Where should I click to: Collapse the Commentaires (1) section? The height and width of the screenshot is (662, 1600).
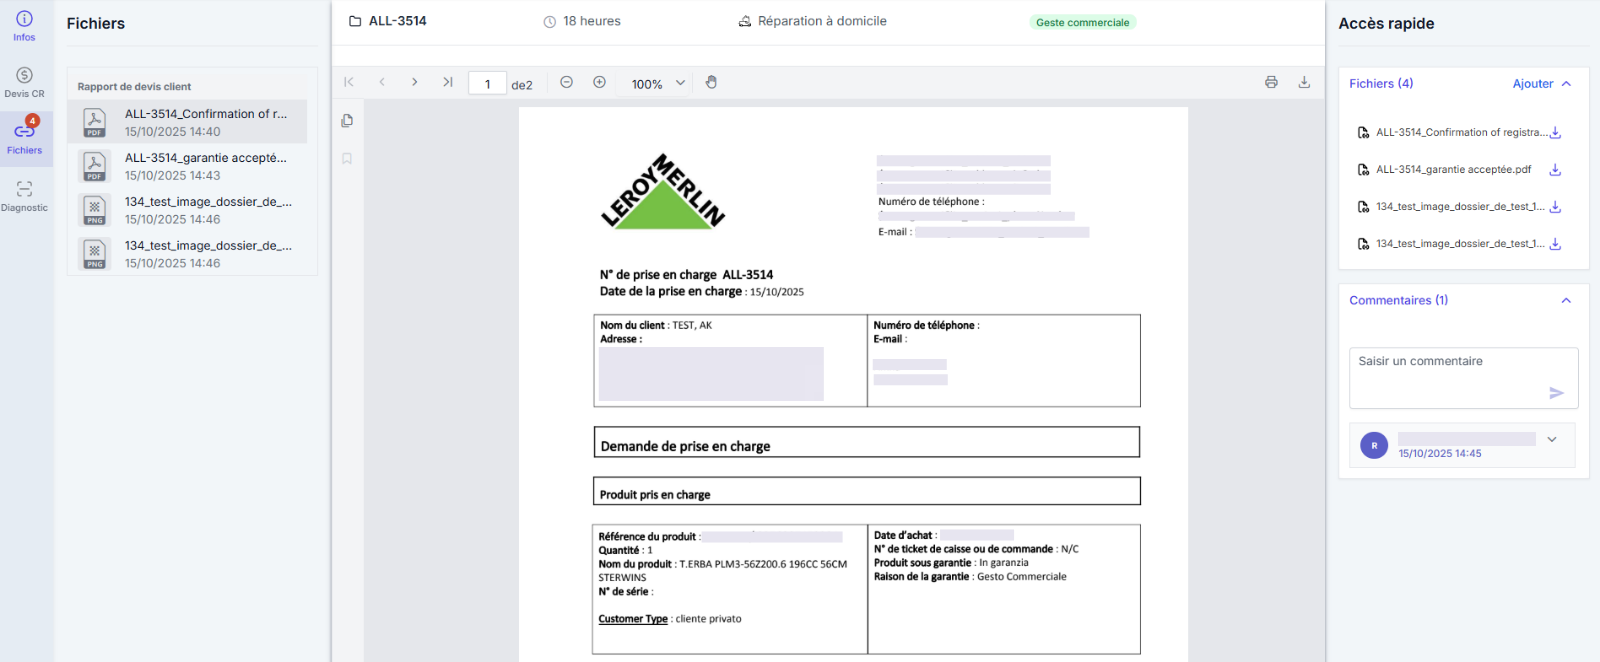pos(1567,301)
